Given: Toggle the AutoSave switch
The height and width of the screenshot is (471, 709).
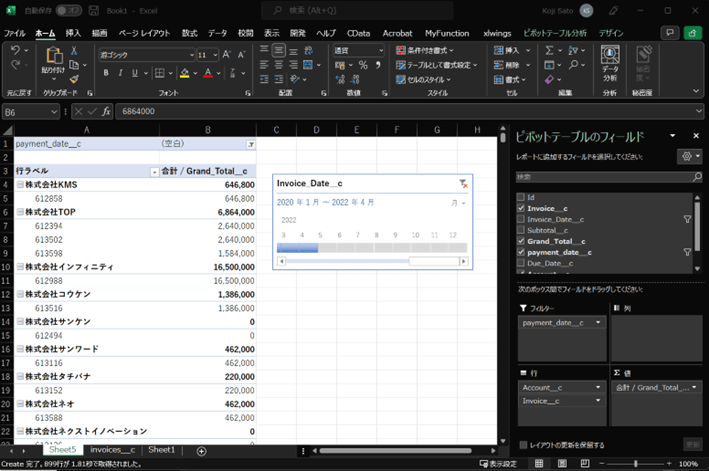Looking at the screenshot, I should point(69,10).
